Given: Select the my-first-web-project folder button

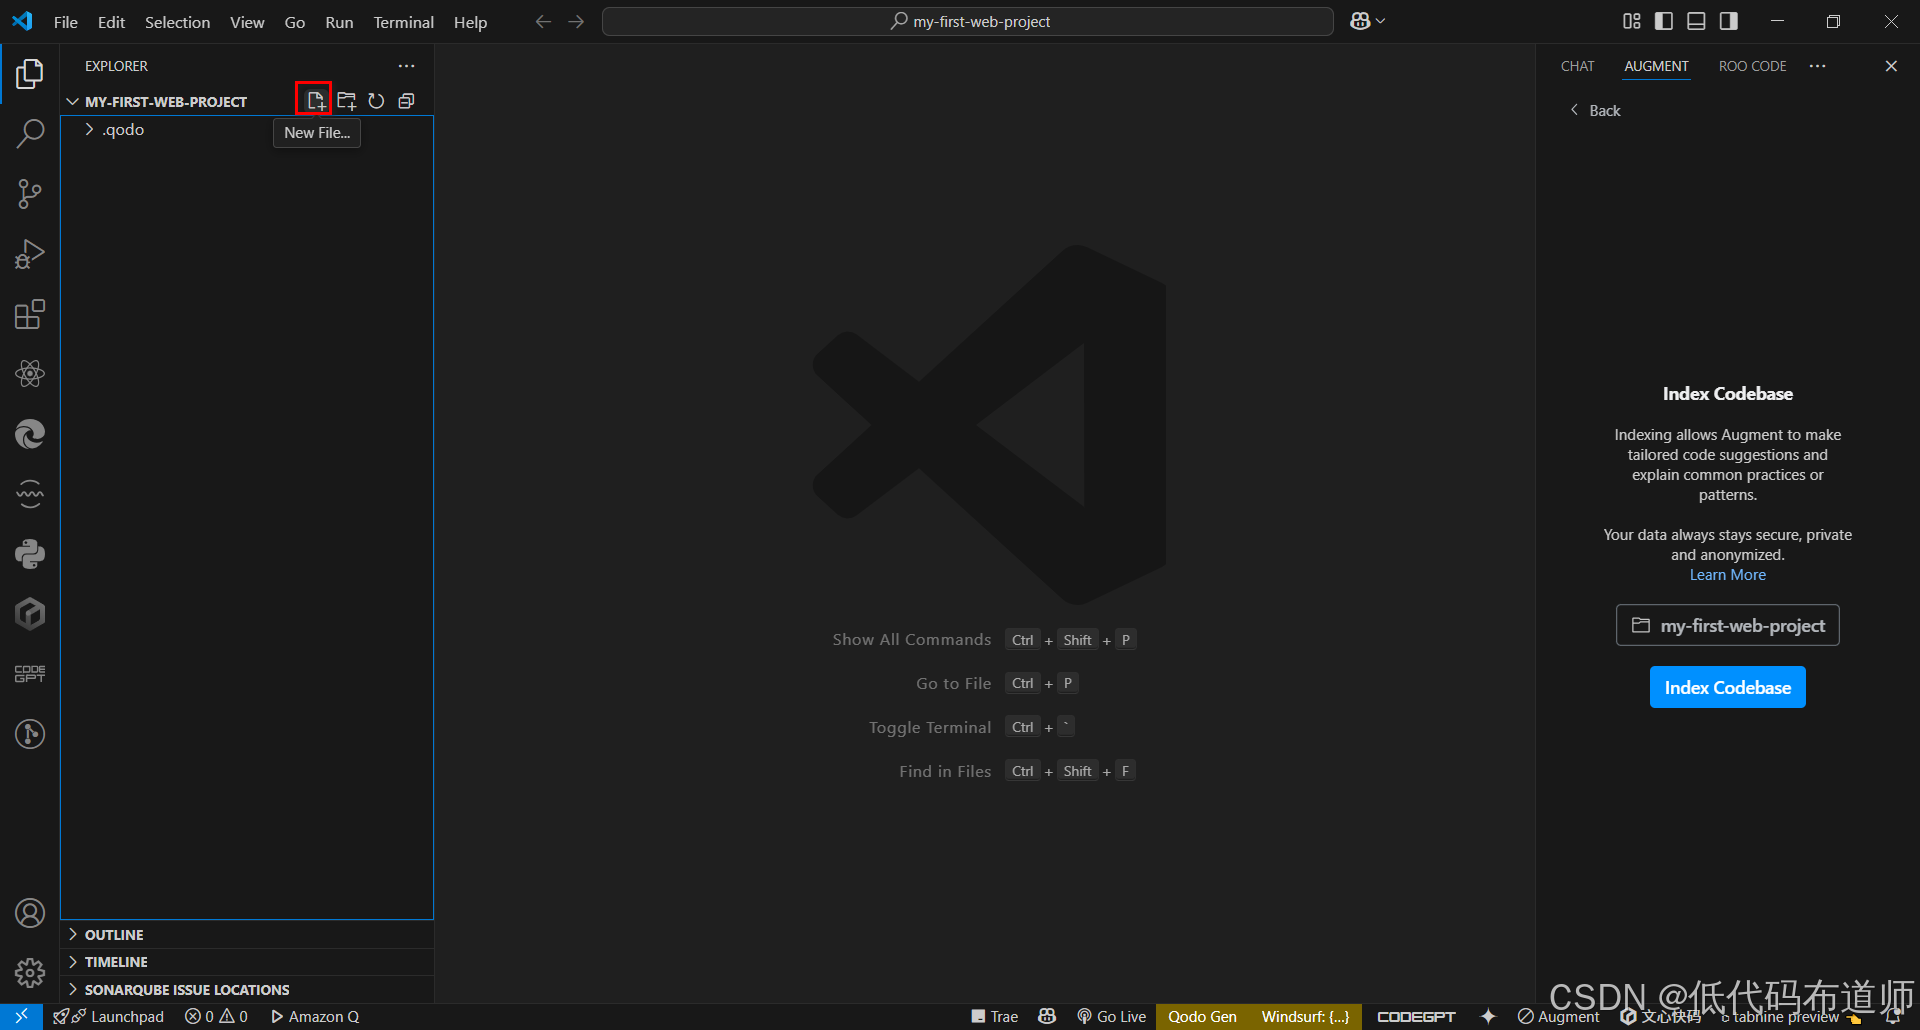Looking at the screenshot, I should (x=1727, y=625).
